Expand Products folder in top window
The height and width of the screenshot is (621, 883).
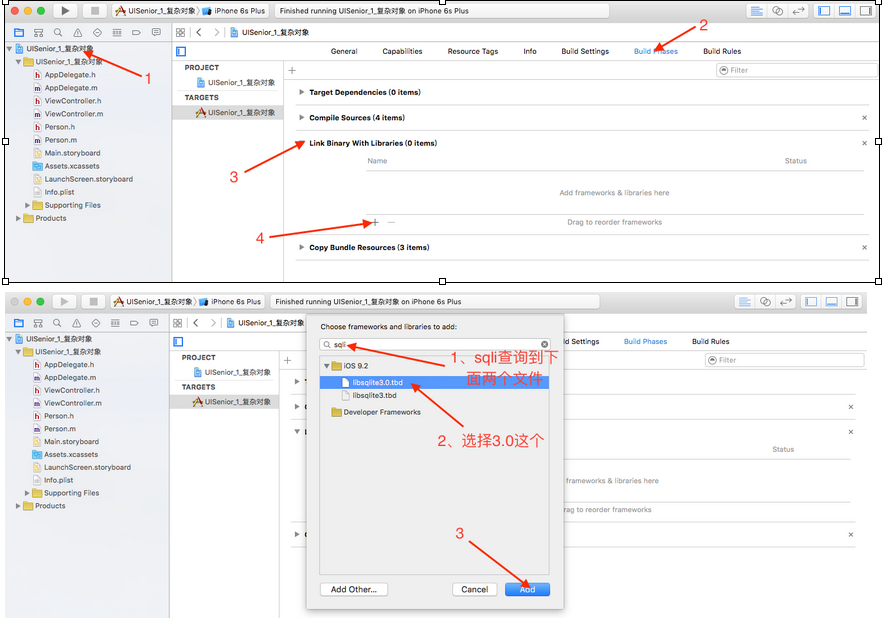(18, 218)
